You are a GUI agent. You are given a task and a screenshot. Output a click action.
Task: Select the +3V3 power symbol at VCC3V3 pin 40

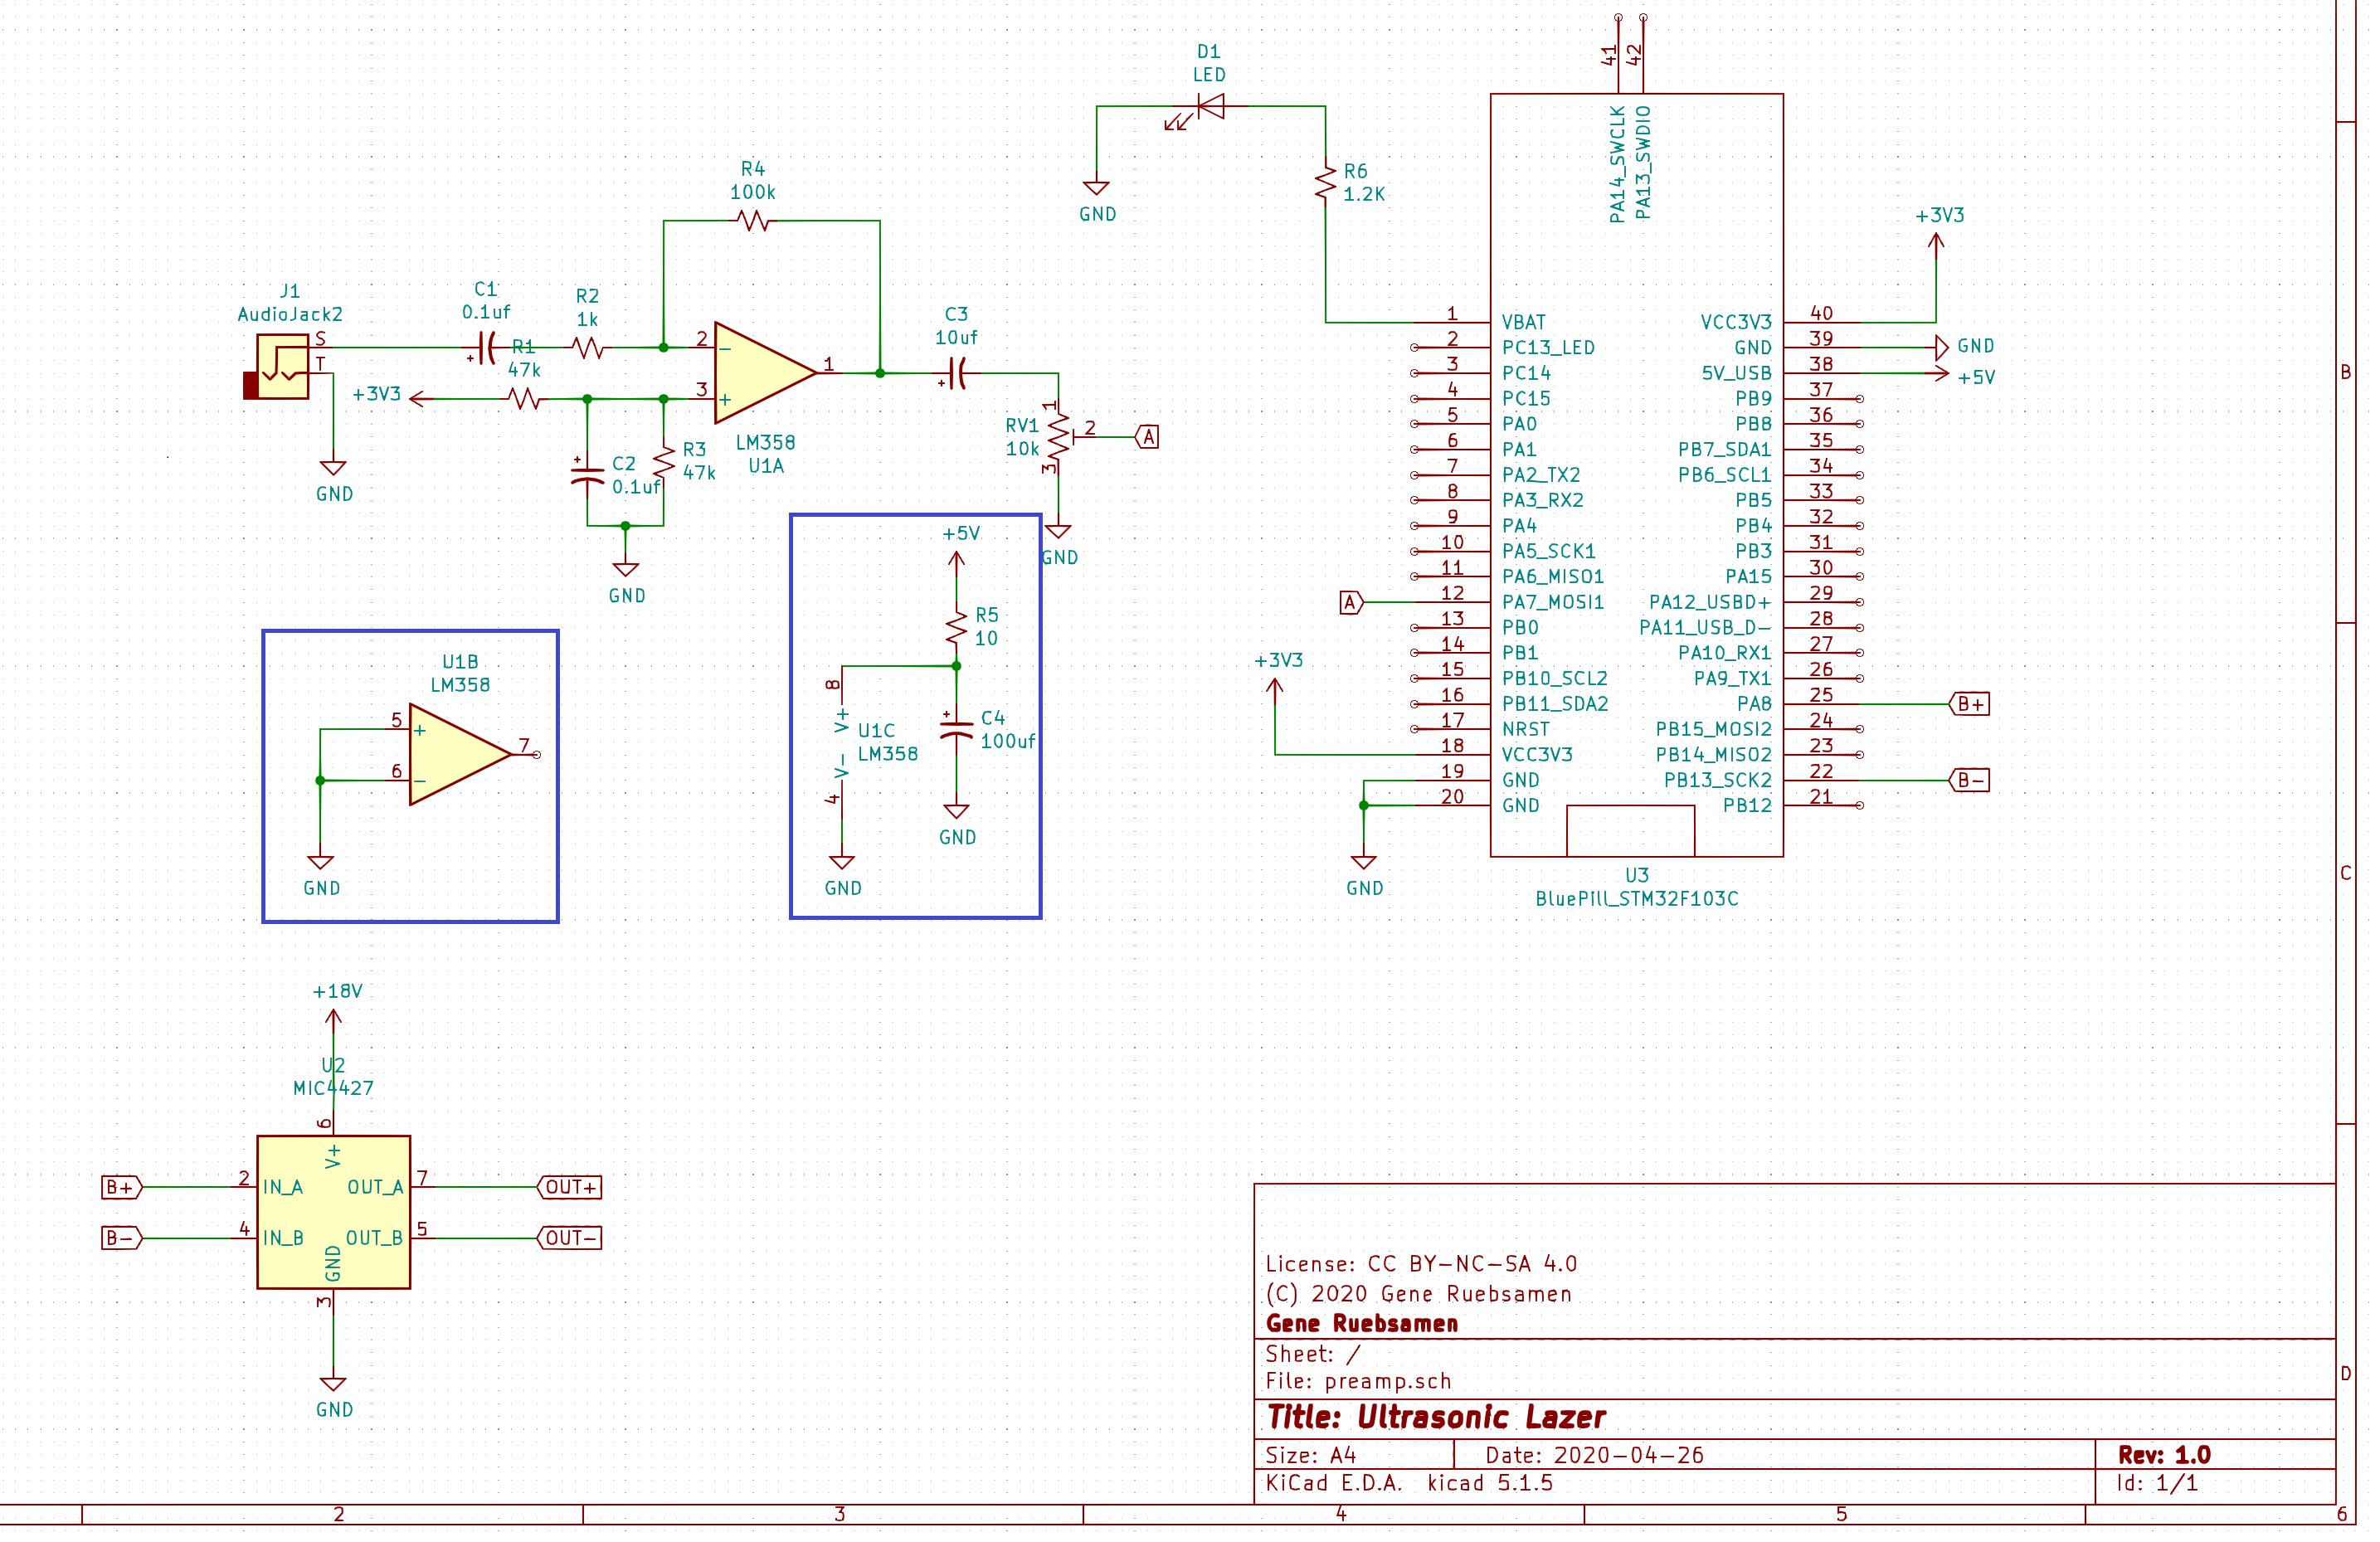coord(1938,232)
